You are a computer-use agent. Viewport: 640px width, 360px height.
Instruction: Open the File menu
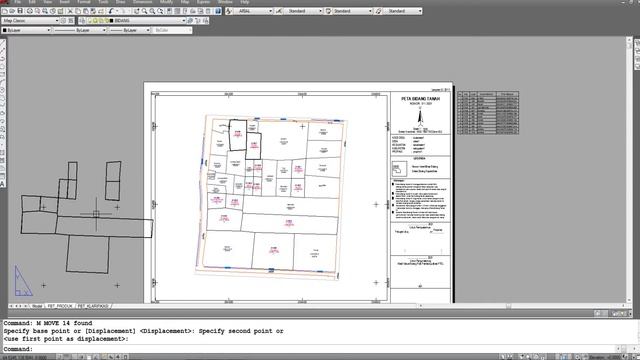pyautogui.click(x=18, y=2)
